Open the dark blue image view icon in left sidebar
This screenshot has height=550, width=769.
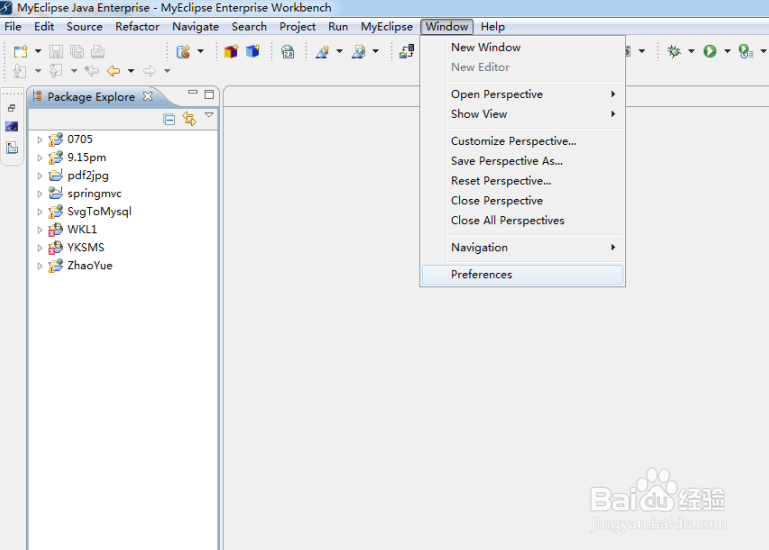tap(12, 127)
